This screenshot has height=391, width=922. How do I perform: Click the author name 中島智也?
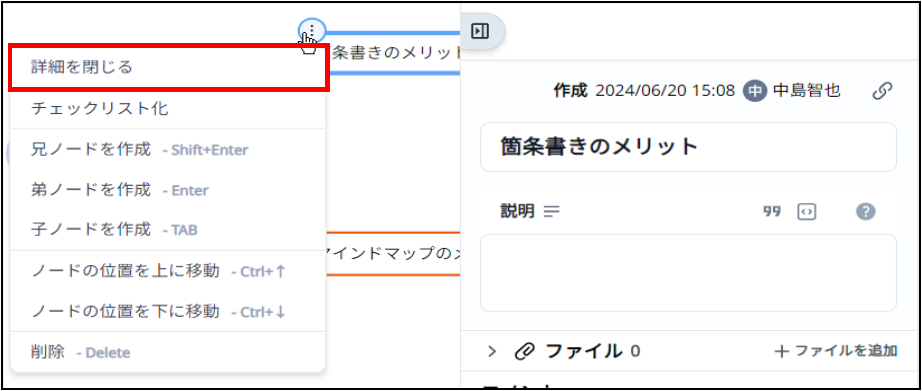click(807, 91)
